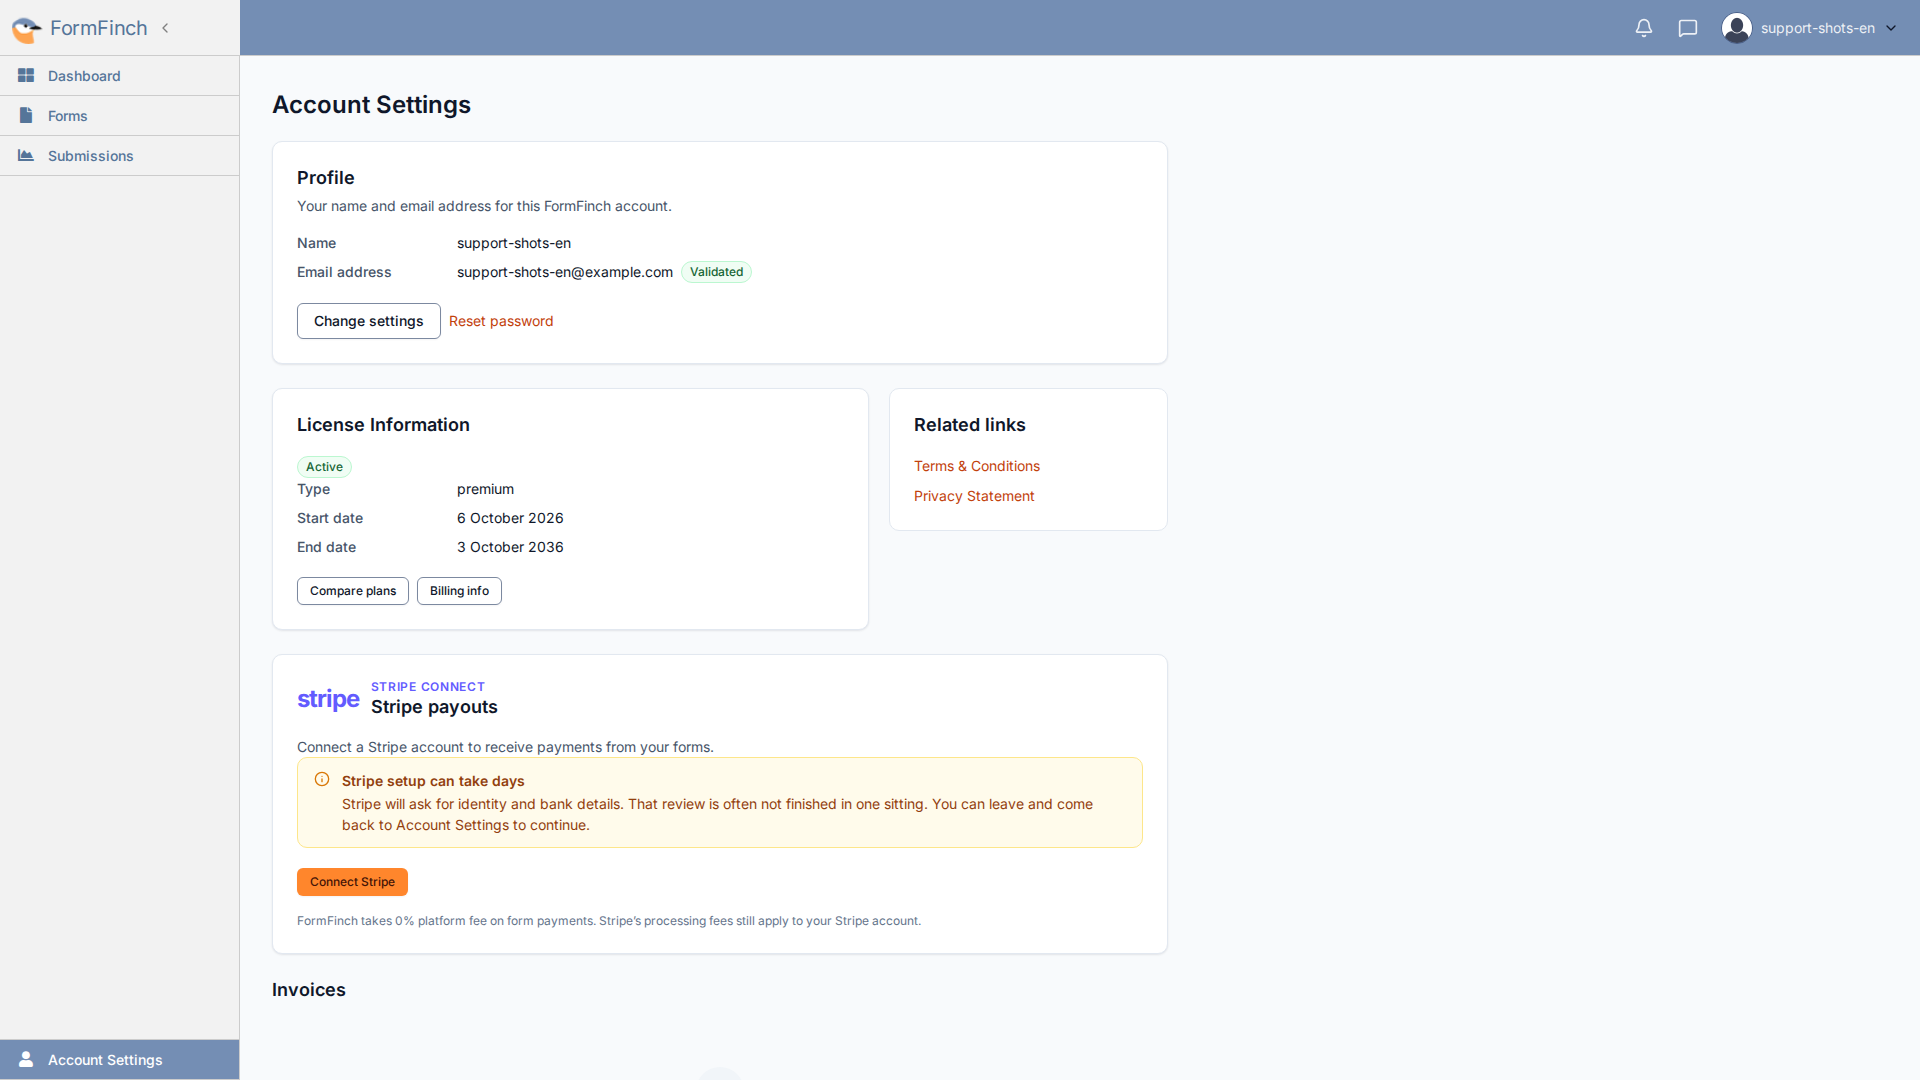Click the Connect Stripe button
This screenshot has height=1080, width=1920.
click(352, 882)
